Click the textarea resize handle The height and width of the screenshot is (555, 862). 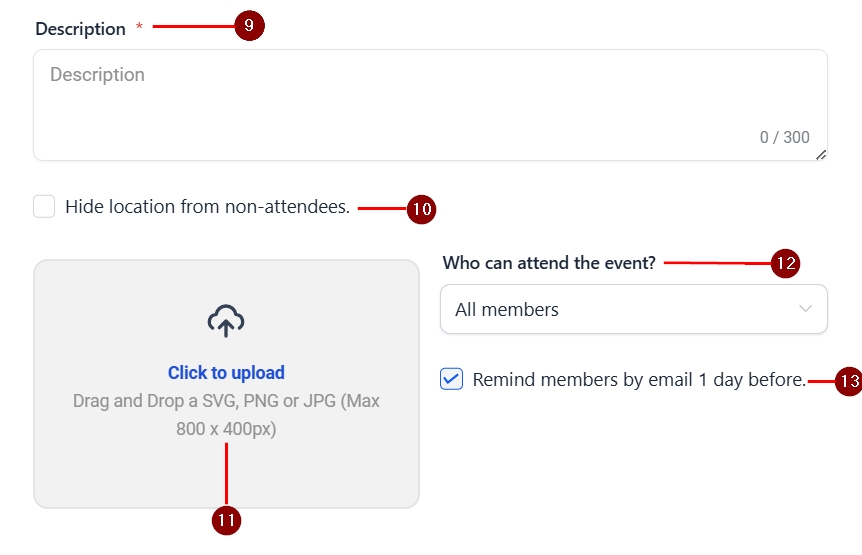(x=821, y=154)
